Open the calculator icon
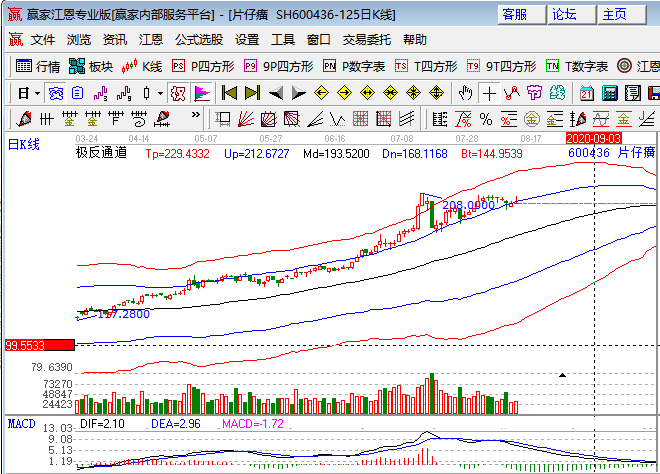660x474 pixels. pos(609,93)
